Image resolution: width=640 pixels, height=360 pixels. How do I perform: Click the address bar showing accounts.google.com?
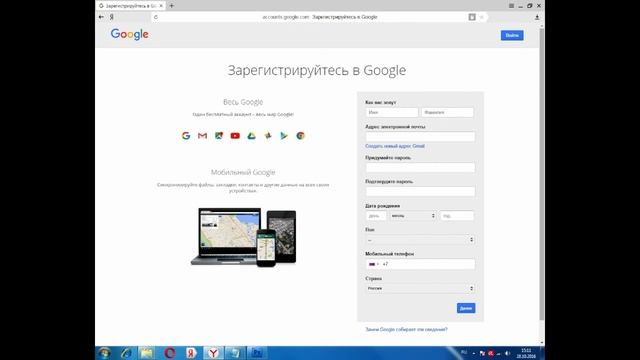click(x=320, y=17)
